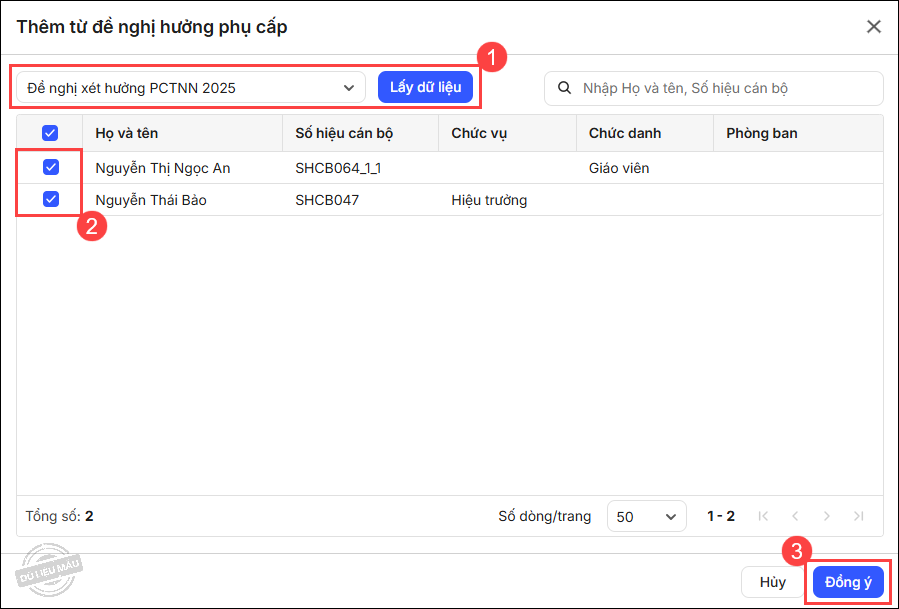Click the Phòng ban column header
Screen dimensions: 899x609
click(x=762, y=133)
